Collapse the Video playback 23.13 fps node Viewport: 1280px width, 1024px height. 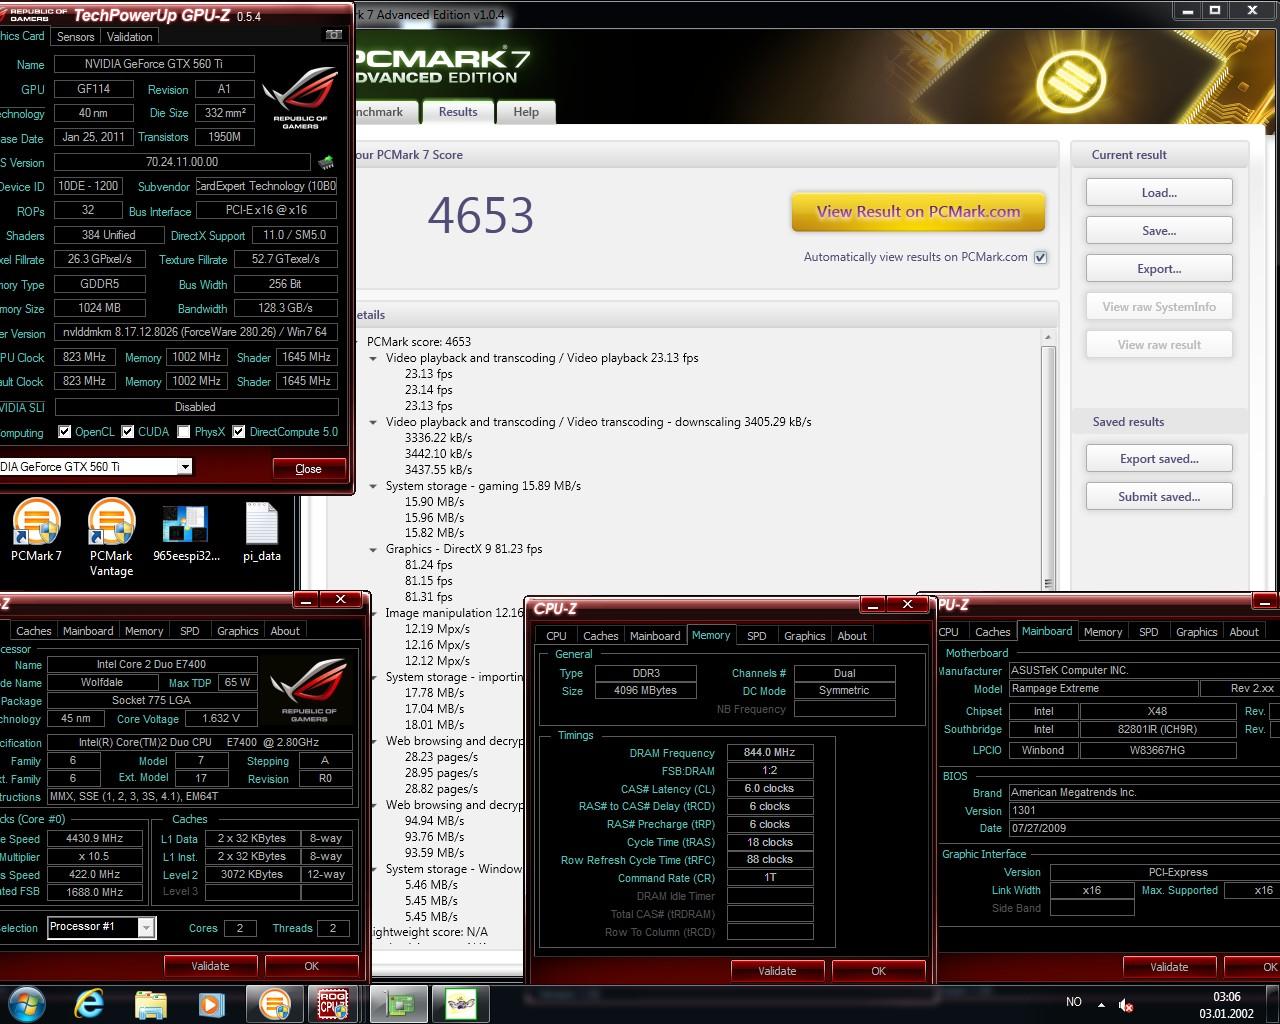pyautogui.click(x=373, y=358)
